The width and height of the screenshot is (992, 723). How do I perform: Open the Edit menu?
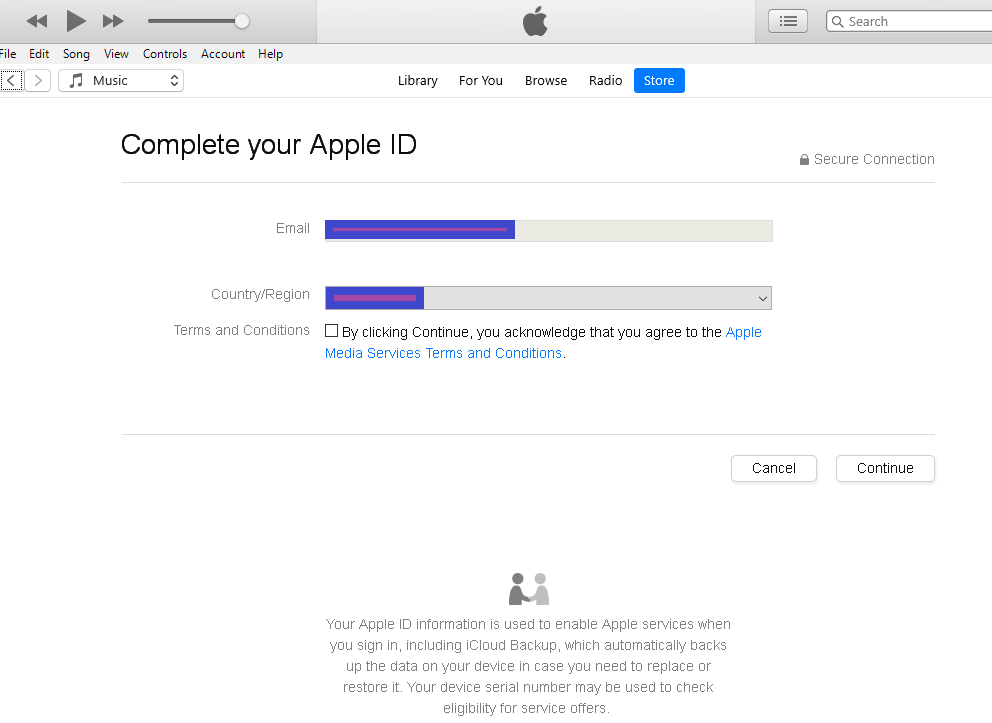39,54
